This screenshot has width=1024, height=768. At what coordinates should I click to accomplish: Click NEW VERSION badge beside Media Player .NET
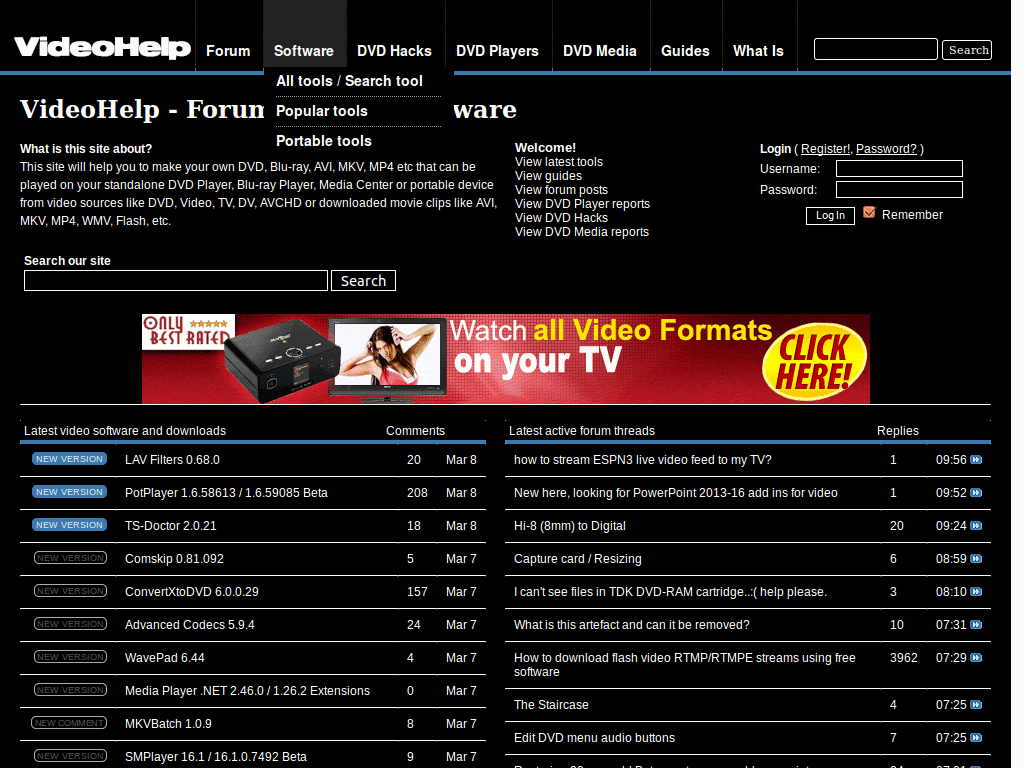pyautogui.click(x=70, y=690)
